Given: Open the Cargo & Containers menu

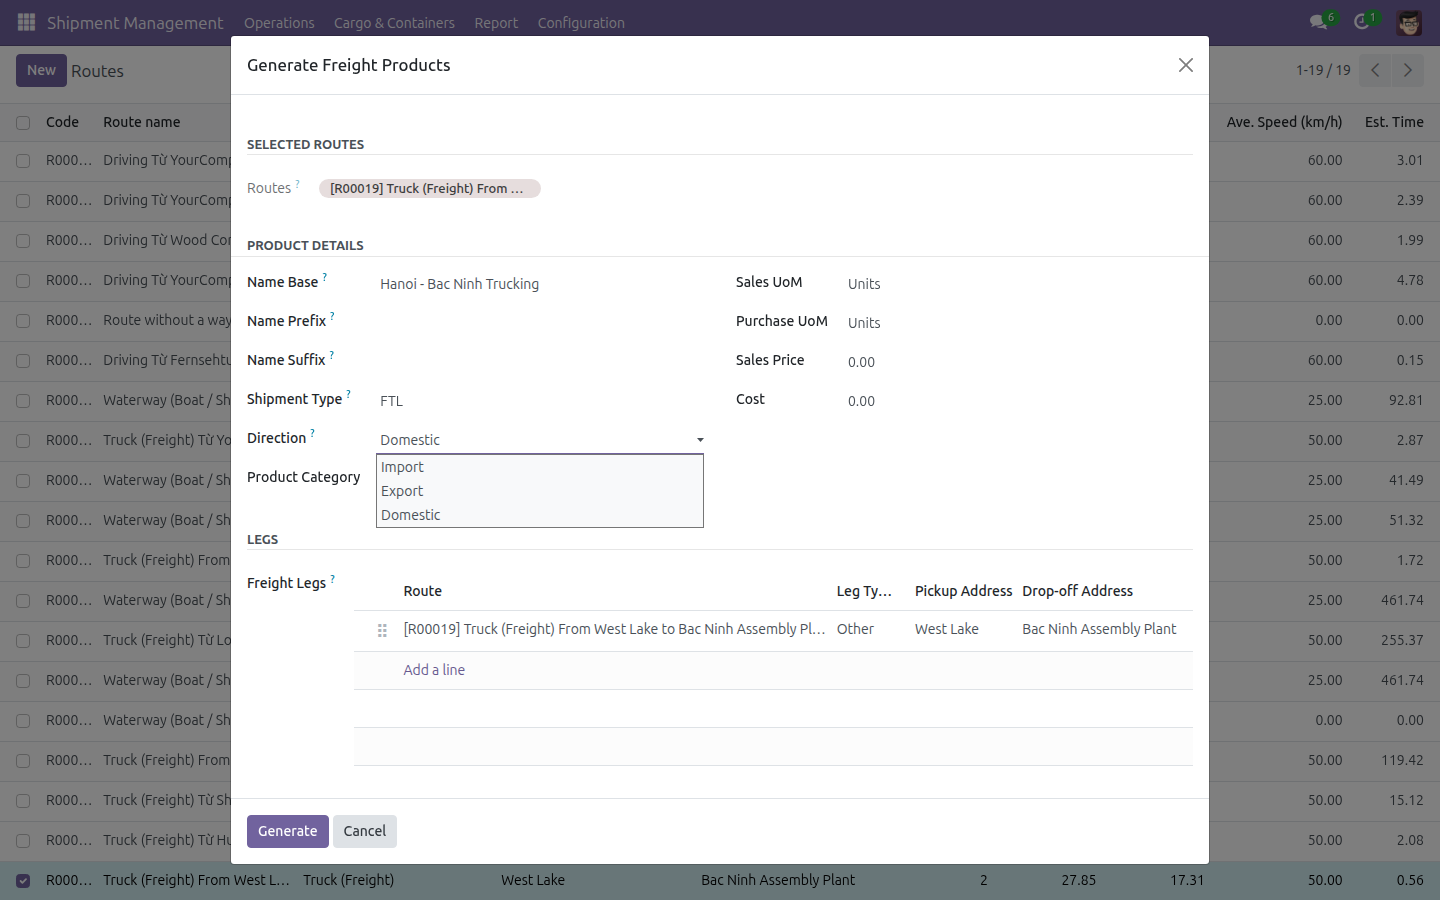Looking at the screenshot, I should (x=394, y=22).
